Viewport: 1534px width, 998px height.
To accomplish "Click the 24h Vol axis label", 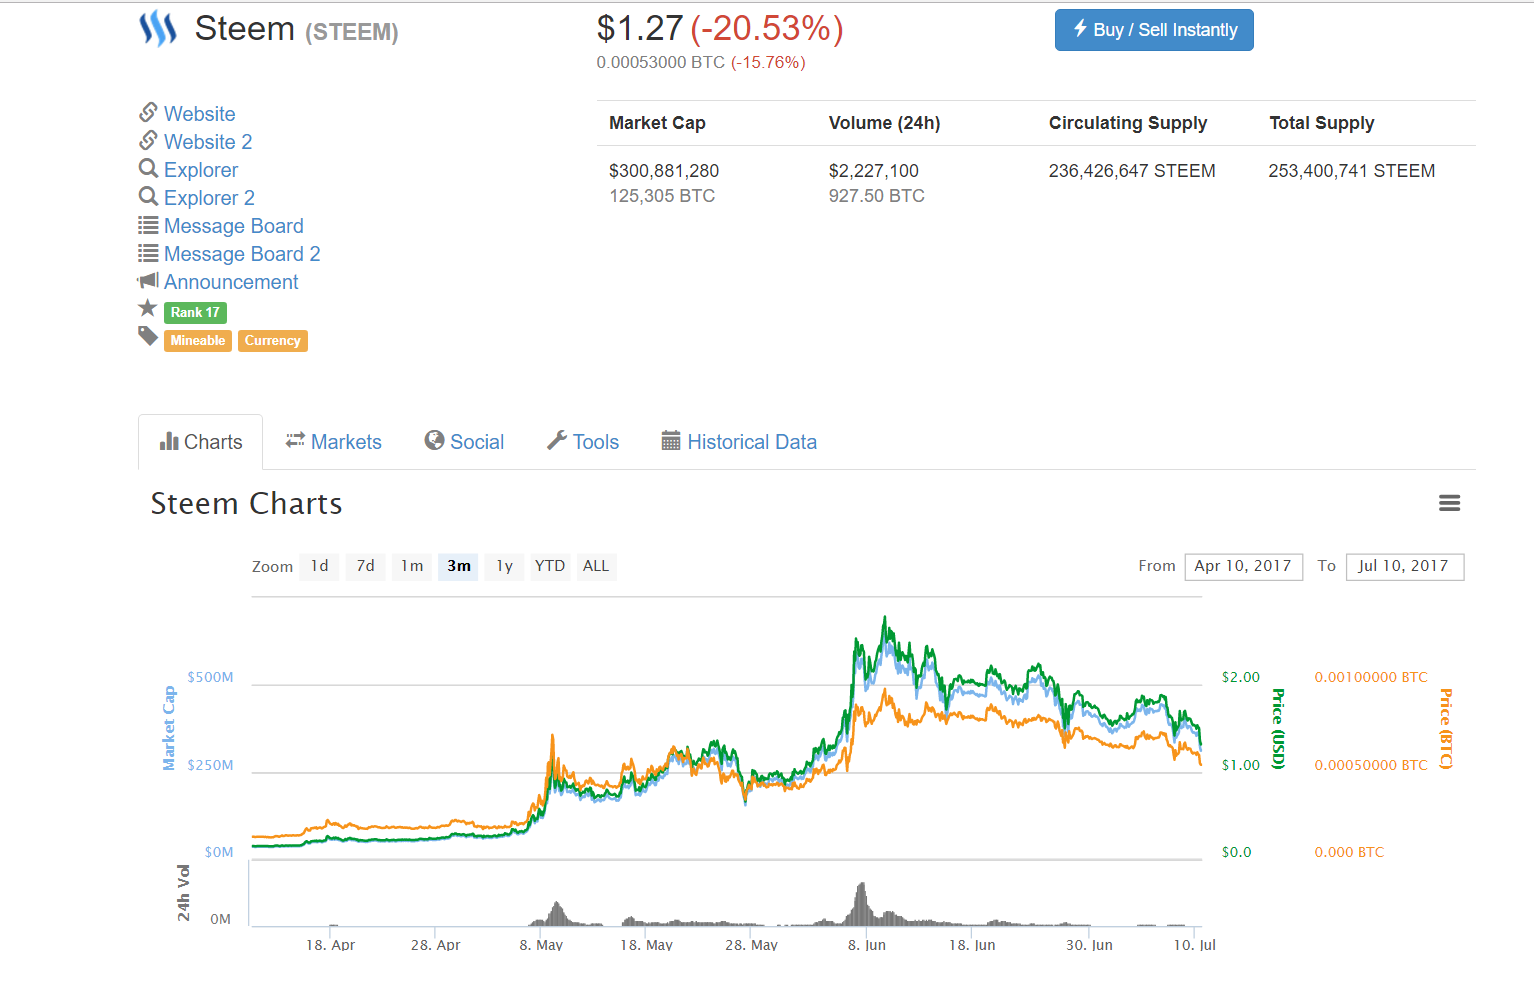I will click(x=183, y=893).
